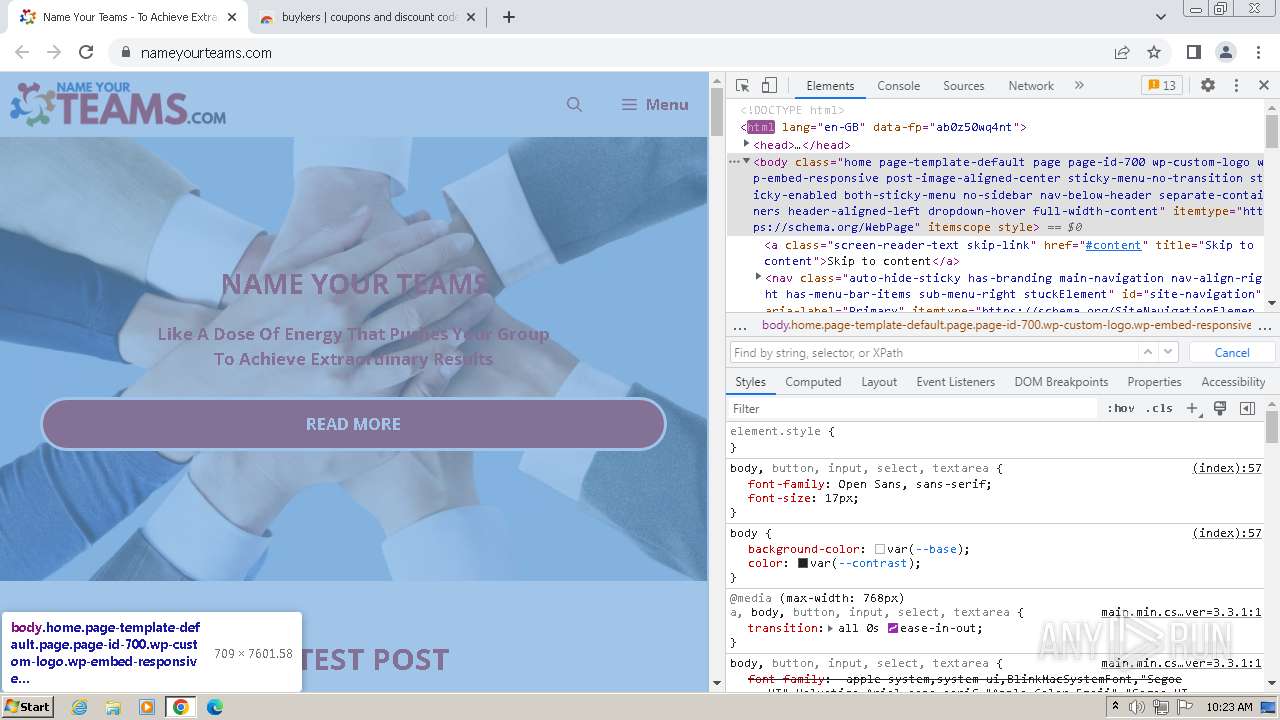
Task: Click the Name Your Teams site logo
Action: pyautogui.click(x=118, y=104)
